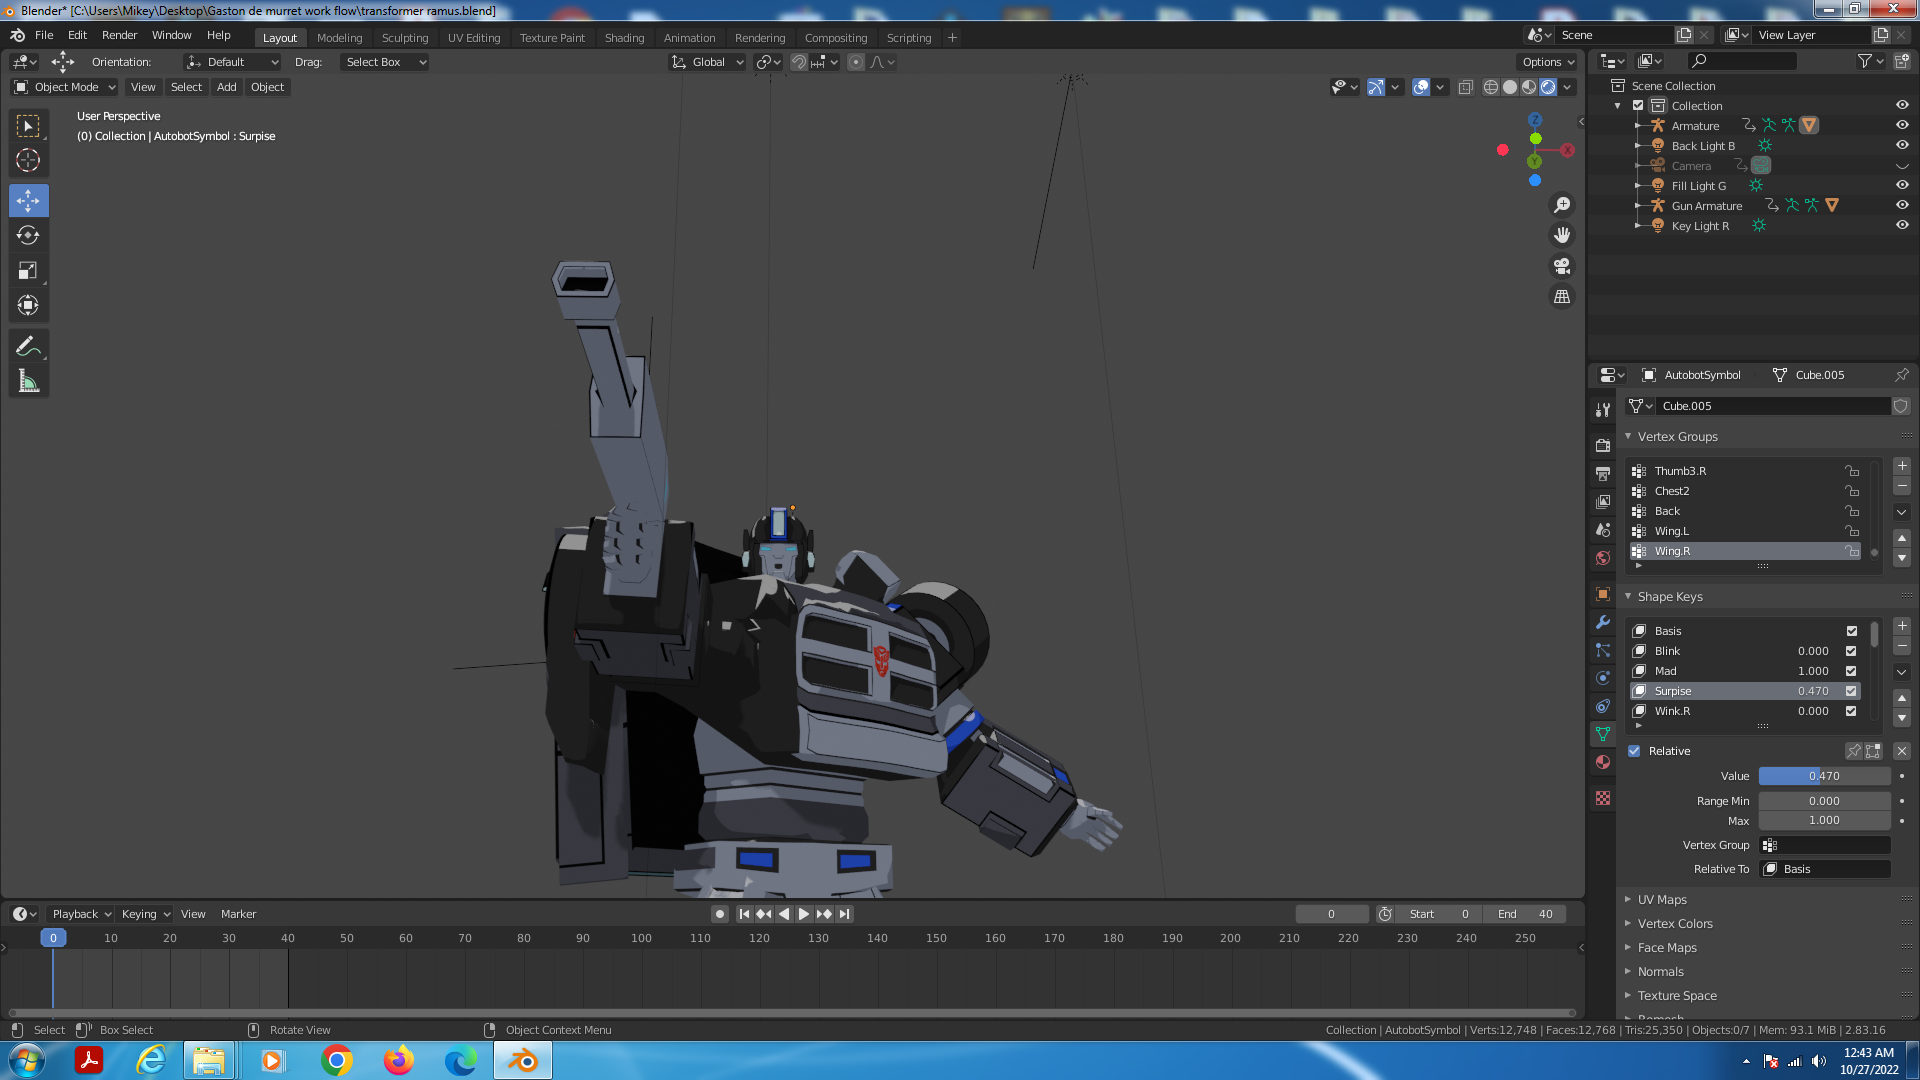Open the Material properties tab

pos(1603,762)
